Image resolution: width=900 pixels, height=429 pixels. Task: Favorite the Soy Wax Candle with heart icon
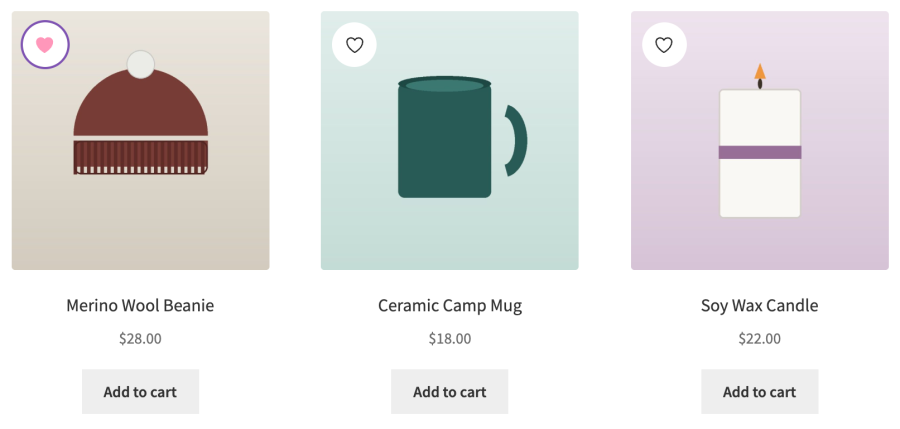664,45
